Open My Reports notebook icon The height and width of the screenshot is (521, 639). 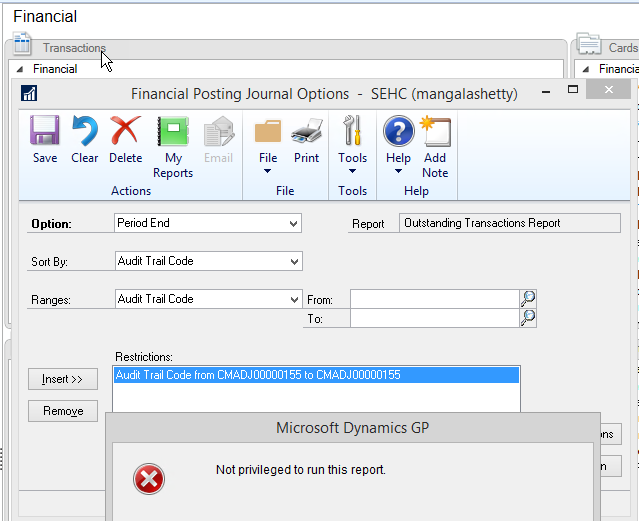click(x=173, y=131)
